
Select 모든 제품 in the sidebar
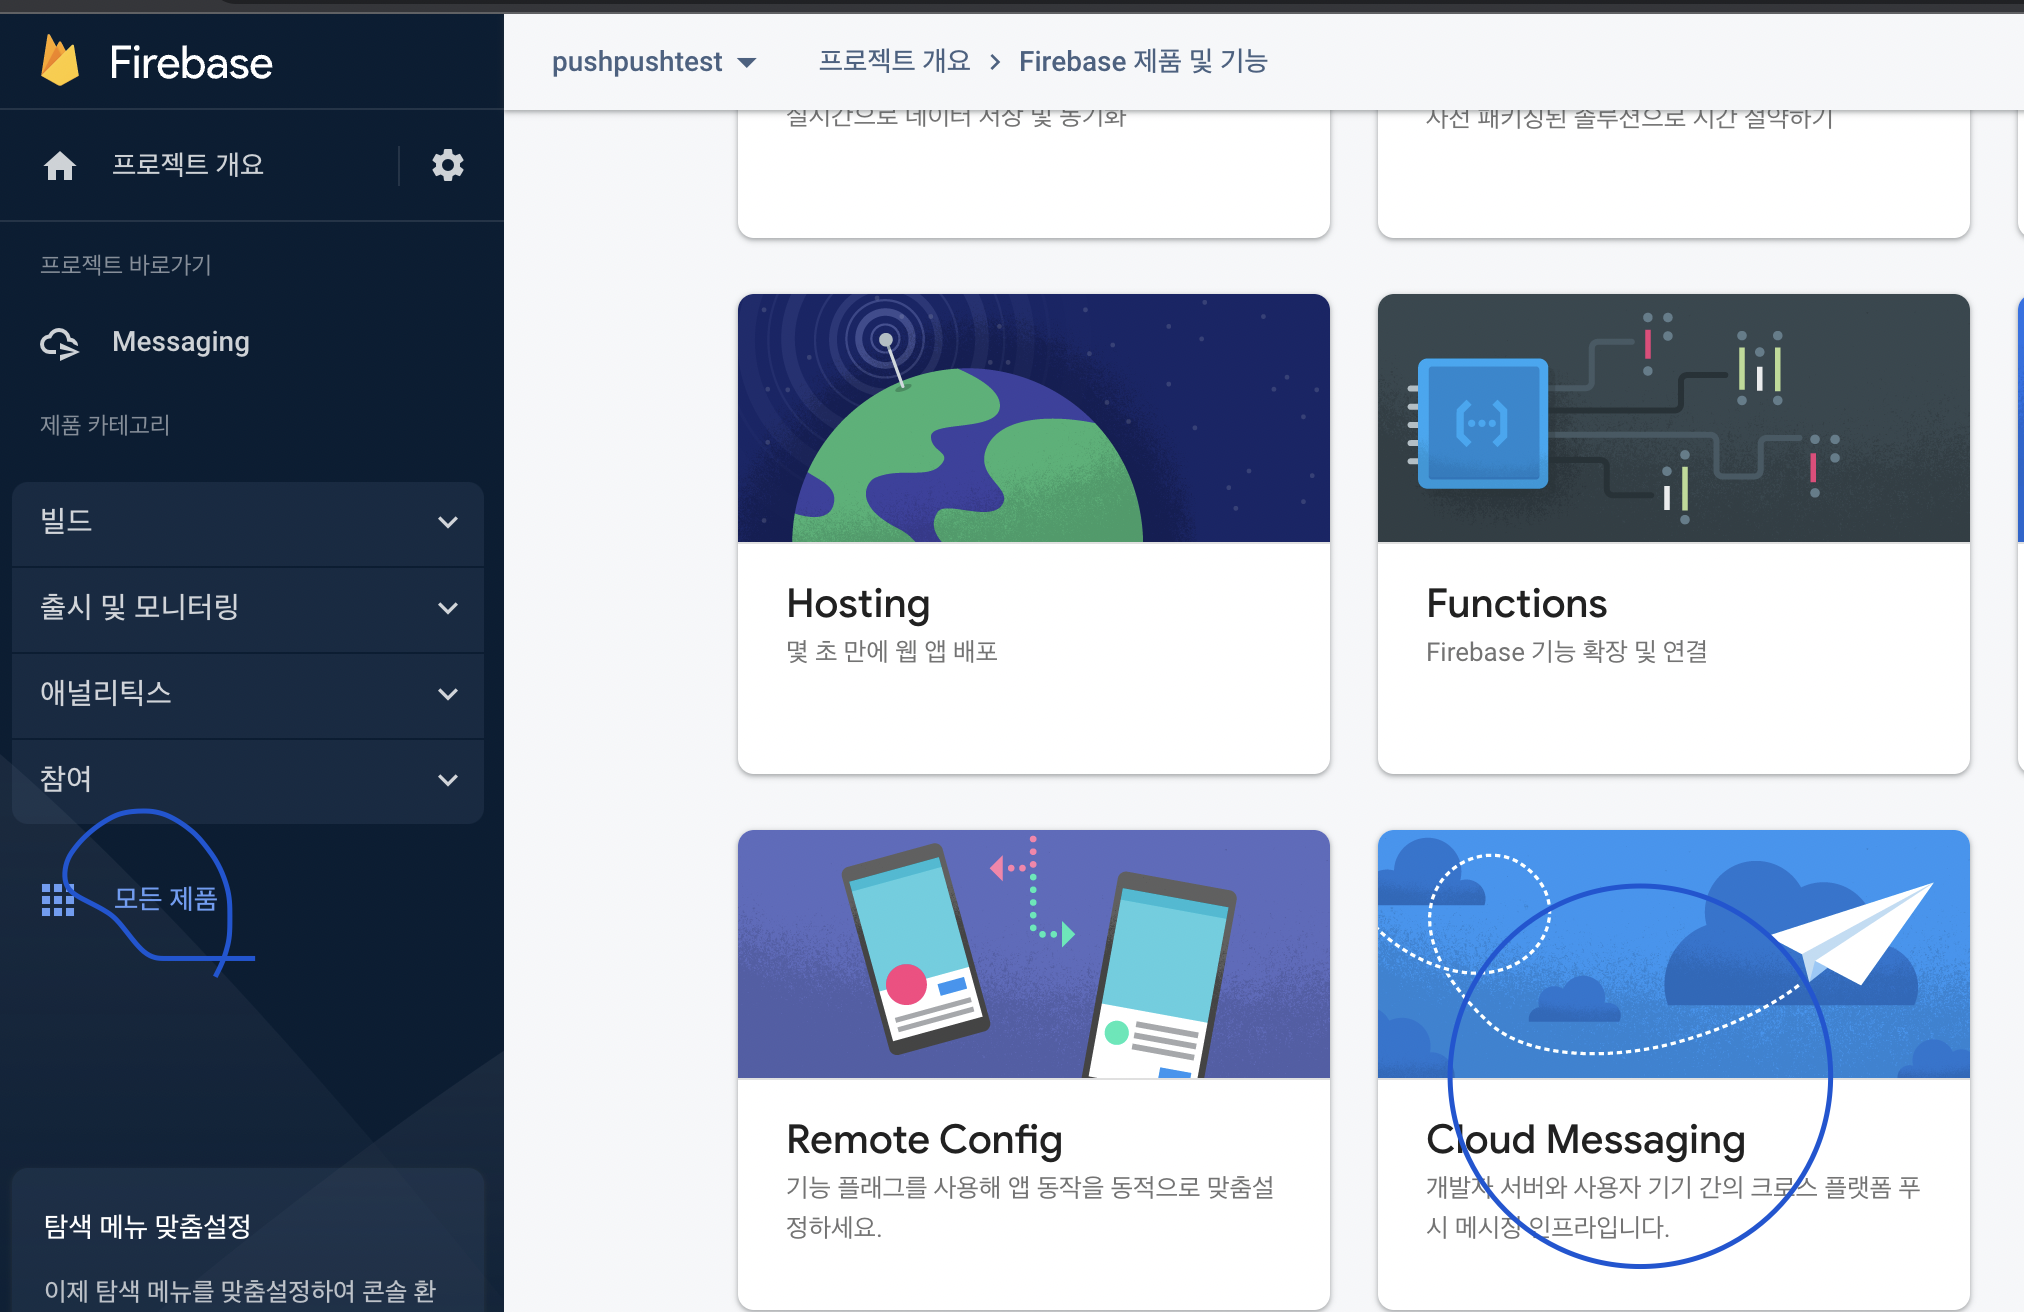coord(165,899)
